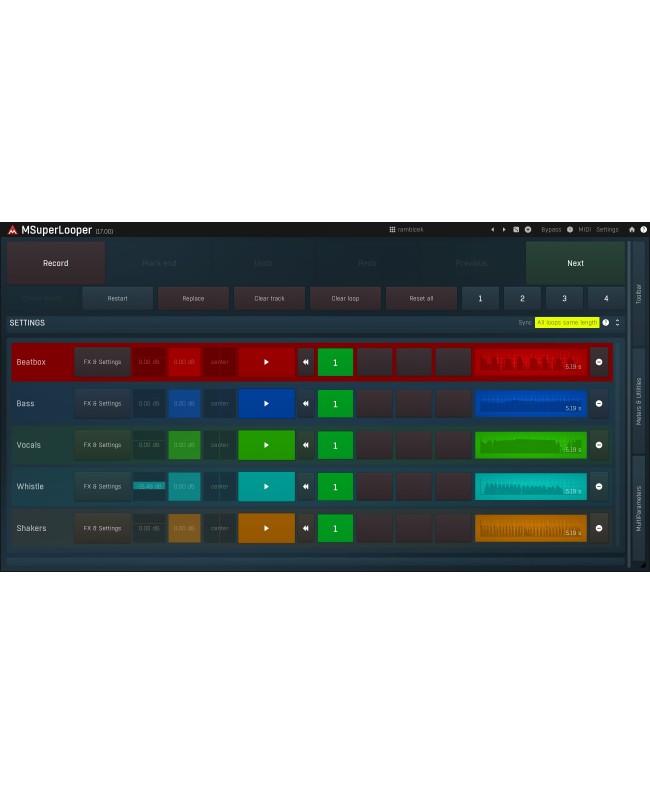Rewind the Whistle track

pyautogui.click(x=306, y=487)
